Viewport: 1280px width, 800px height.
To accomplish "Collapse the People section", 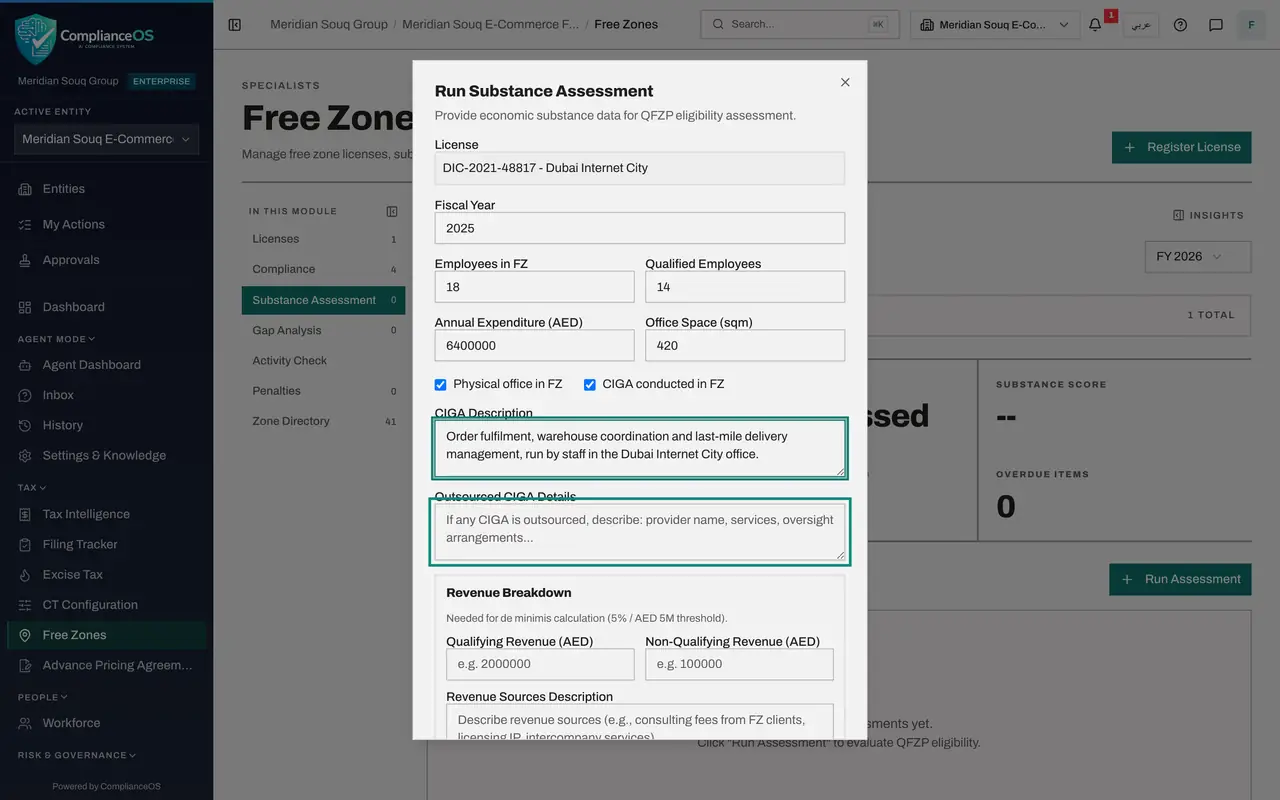I will (43, 697).
